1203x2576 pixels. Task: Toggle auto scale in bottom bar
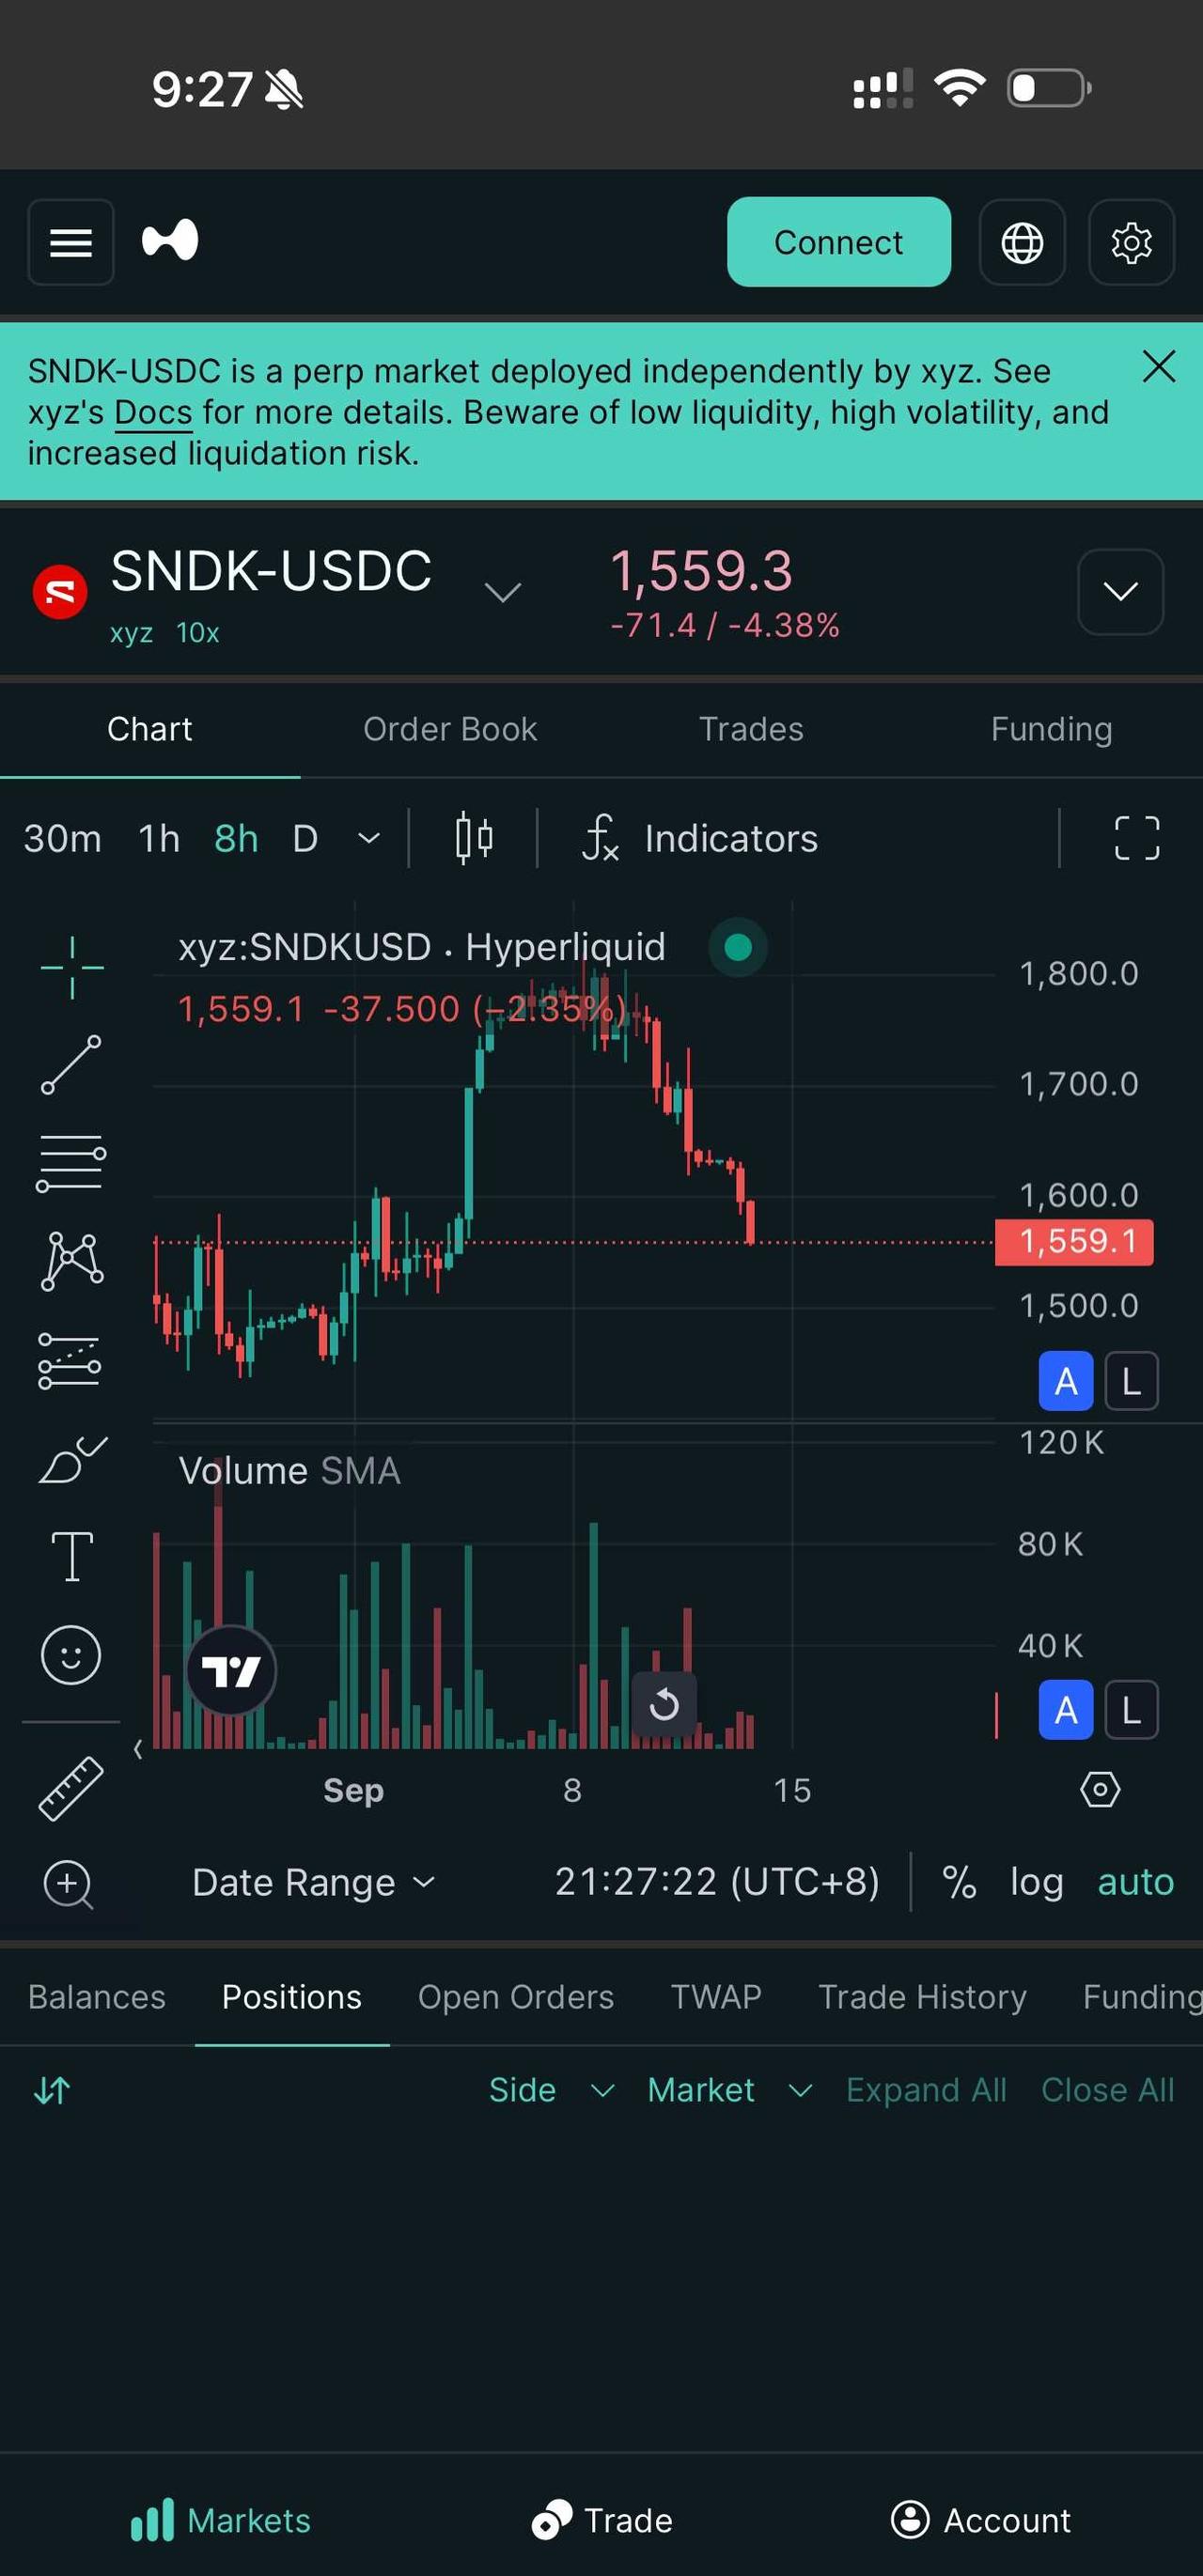coord(1135,1882)
